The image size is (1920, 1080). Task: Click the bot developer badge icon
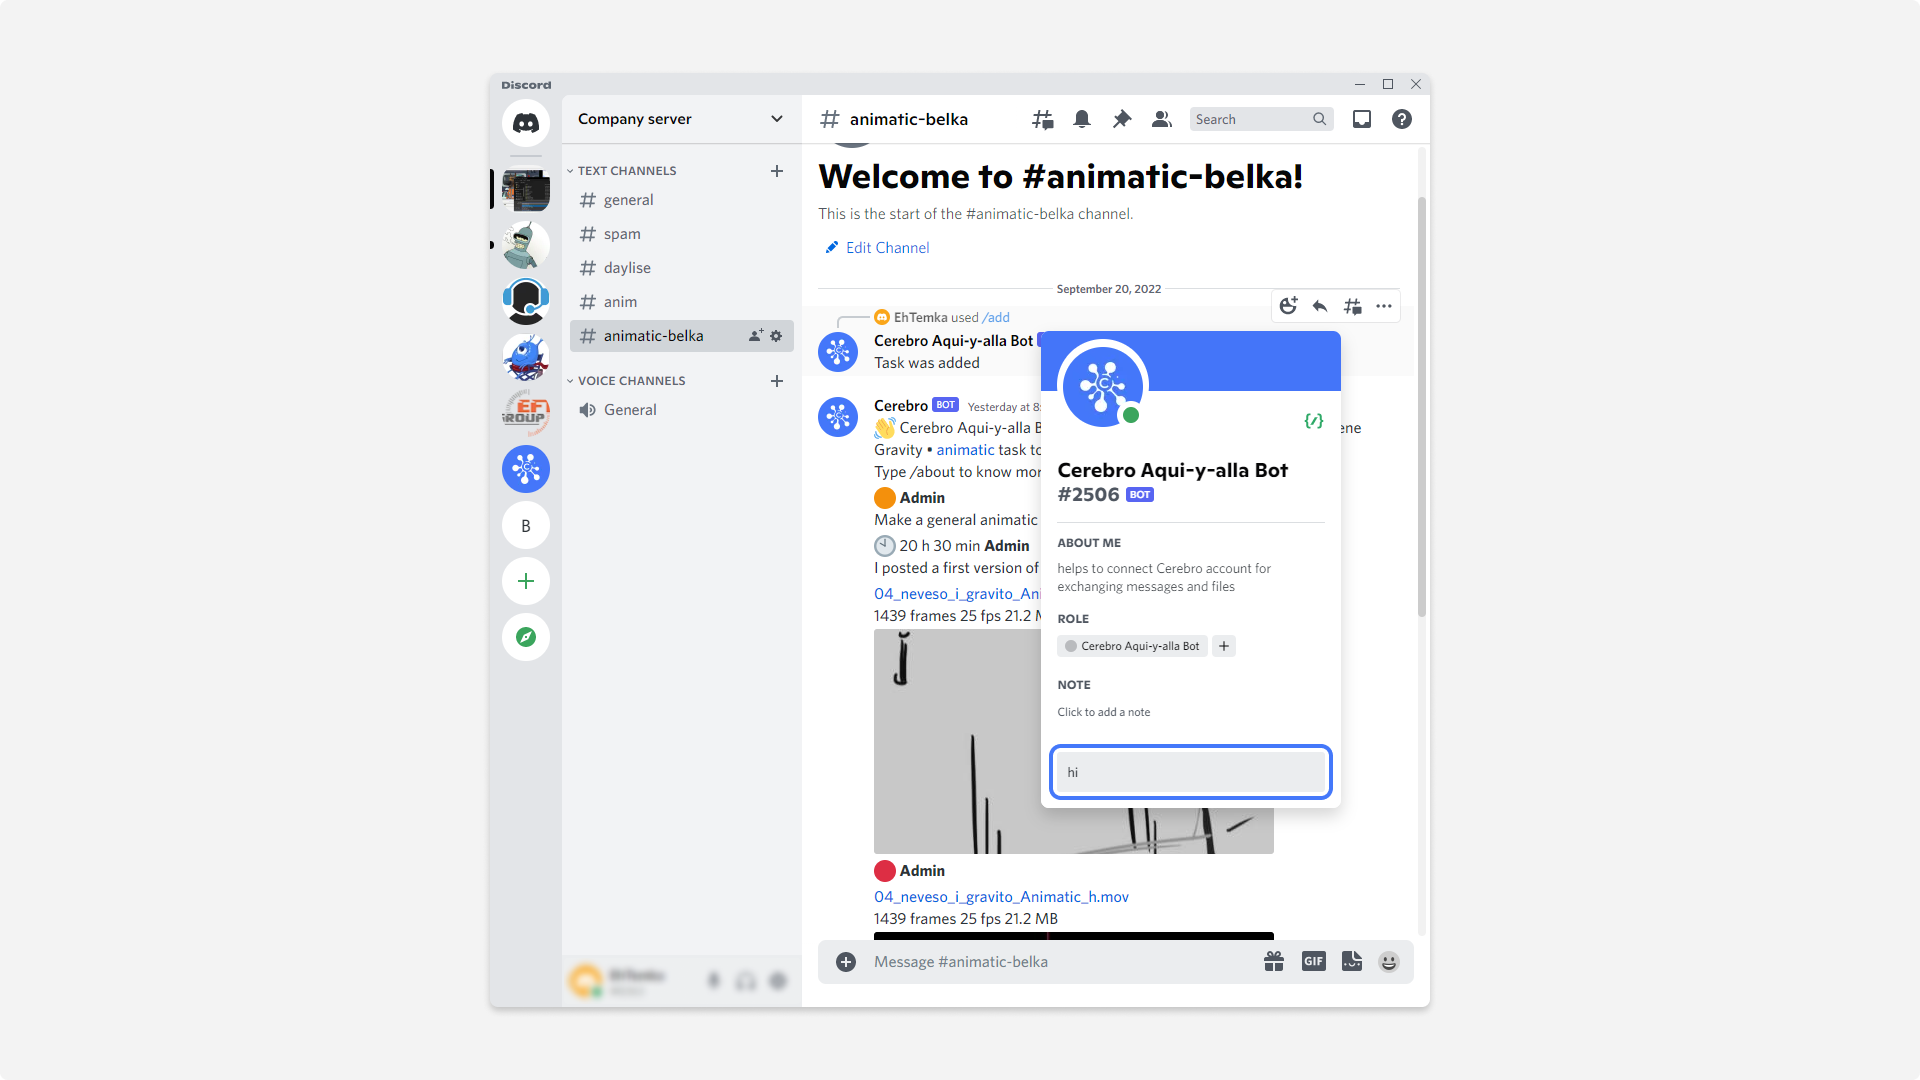pyautogui.click(x=1314, y=421)
